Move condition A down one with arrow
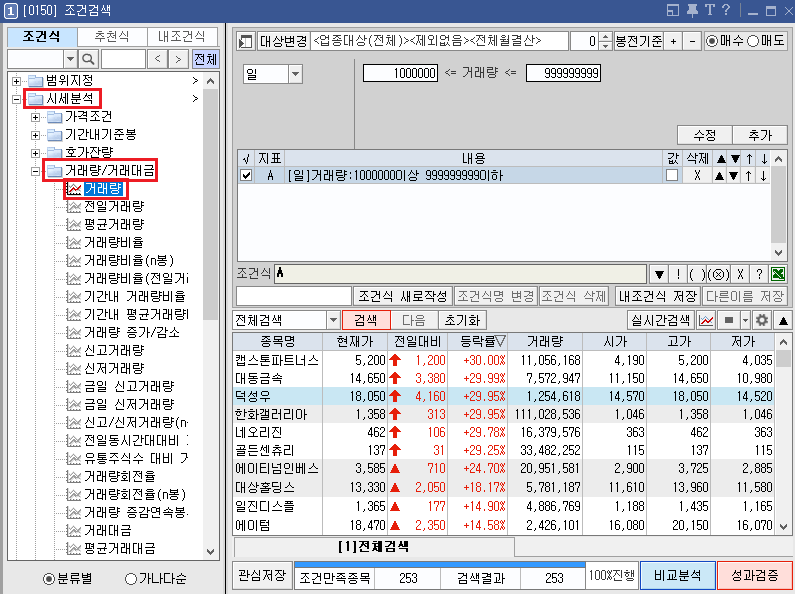This screenshot has width=795, height=594. point(764,175)
